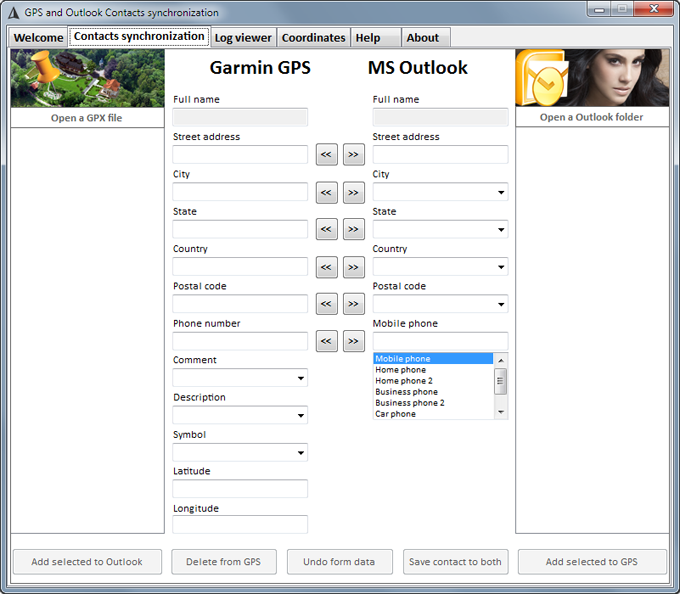
Task: Open the Garmin Symbol dropdown
Action: pos(301,453)
